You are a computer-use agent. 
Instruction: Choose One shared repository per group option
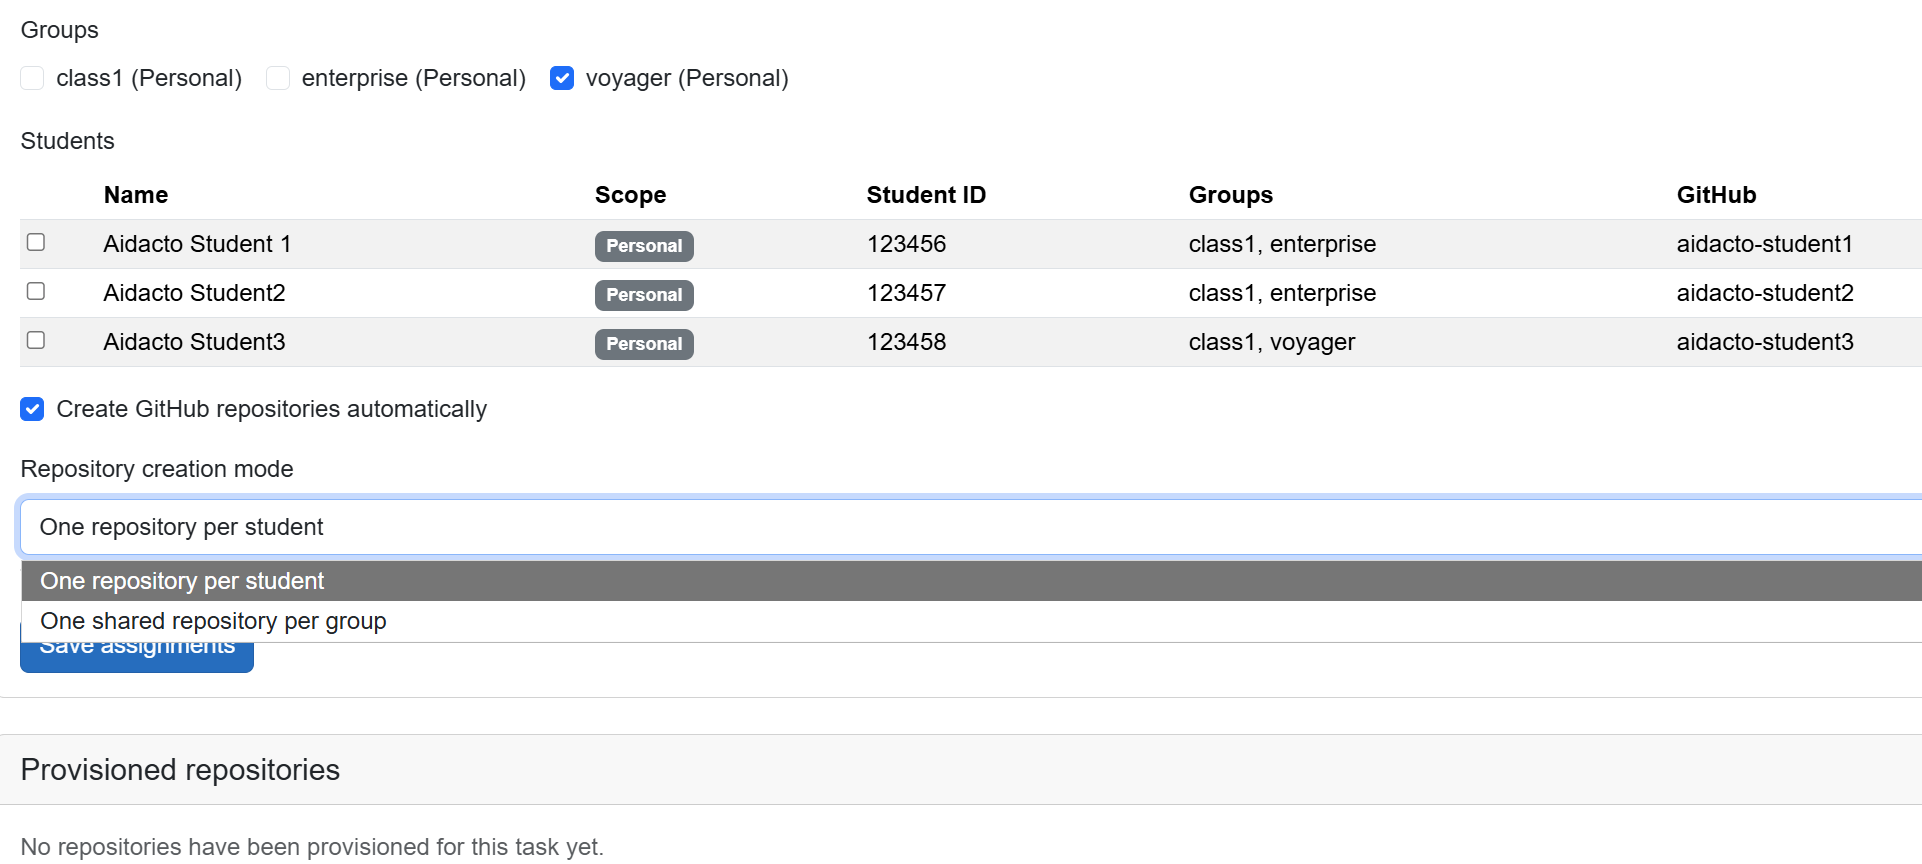click(972, 621)
